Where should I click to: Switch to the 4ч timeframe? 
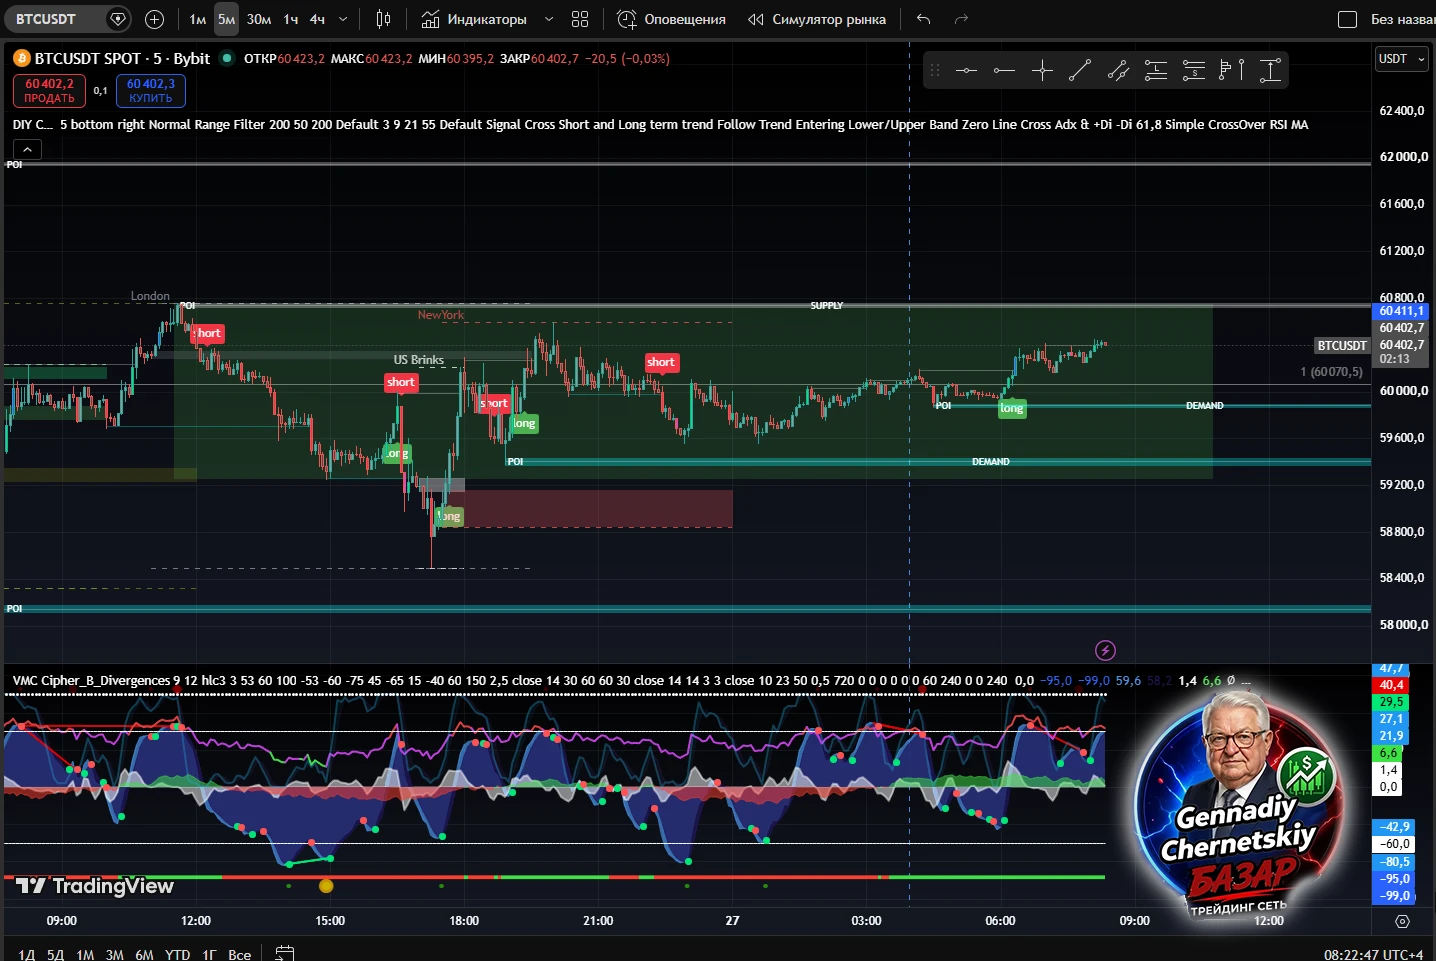click(x=317, y=19)
